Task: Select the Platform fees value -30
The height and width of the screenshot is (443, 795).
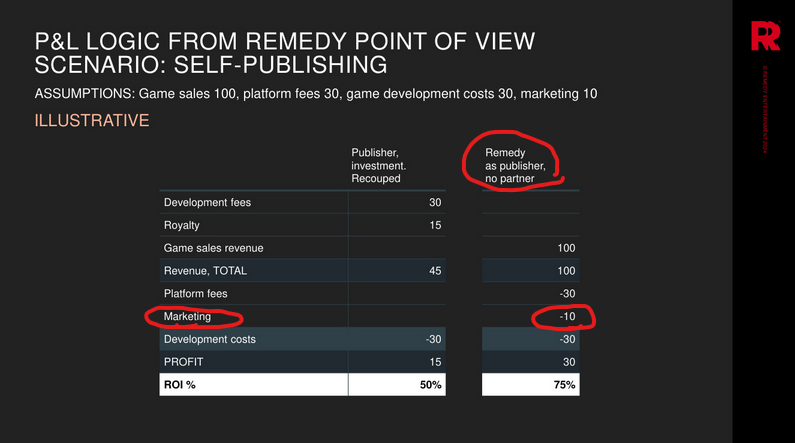Action: 567,293
